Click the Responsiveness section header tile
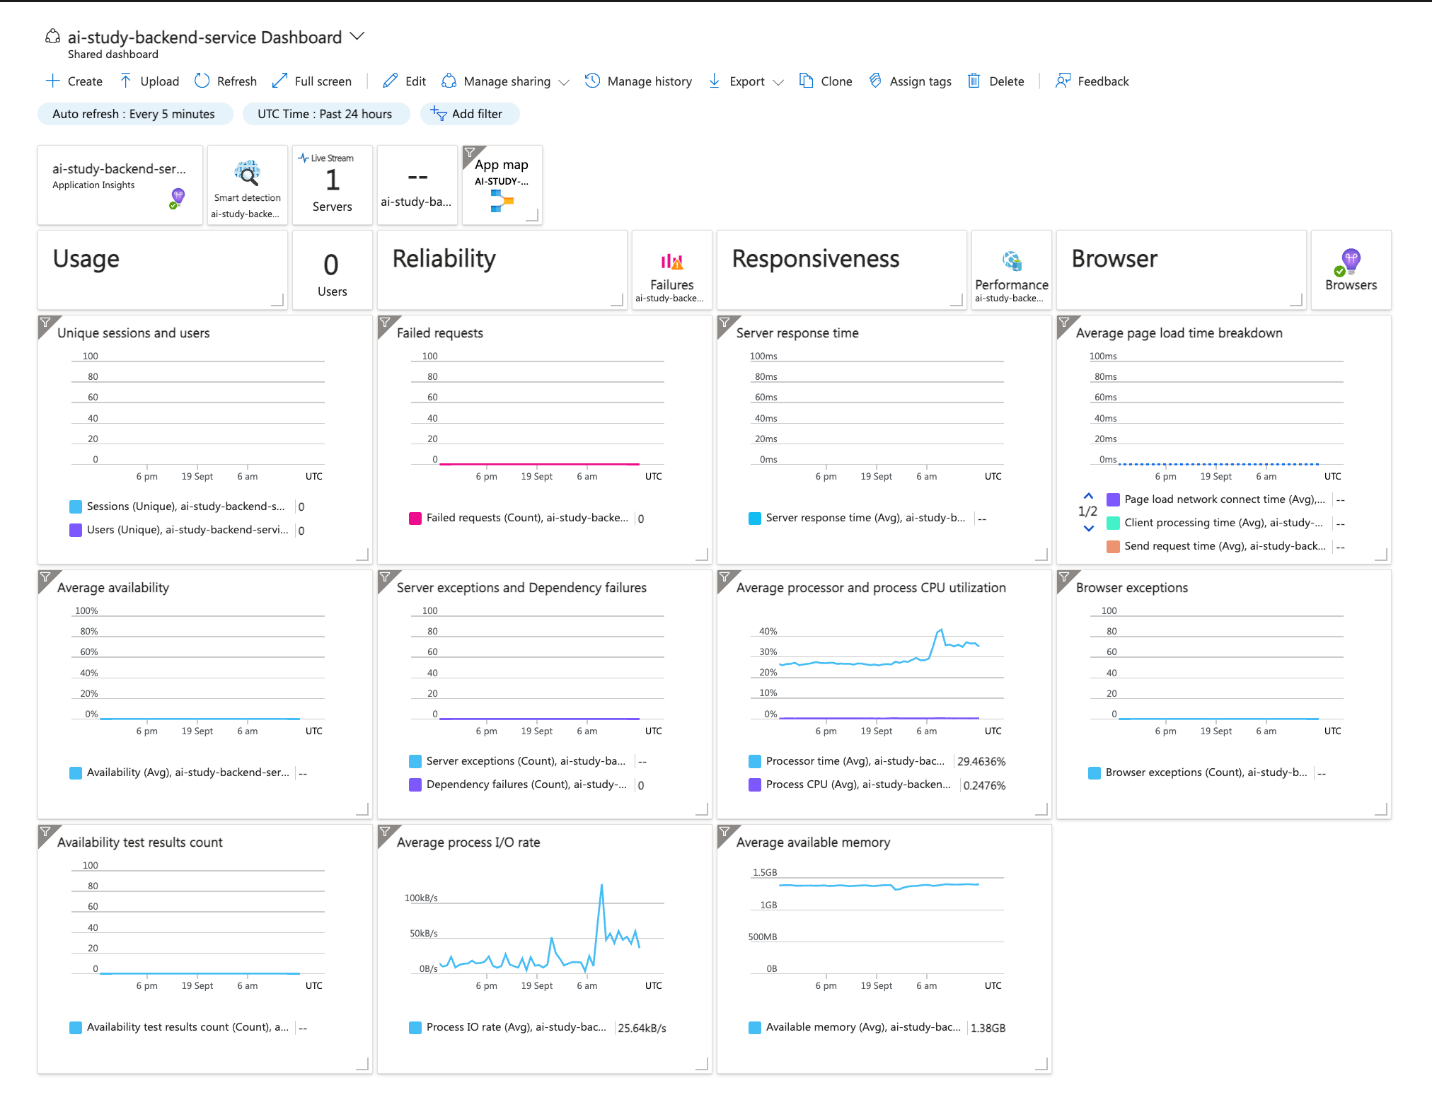 (x=842, y=270)
